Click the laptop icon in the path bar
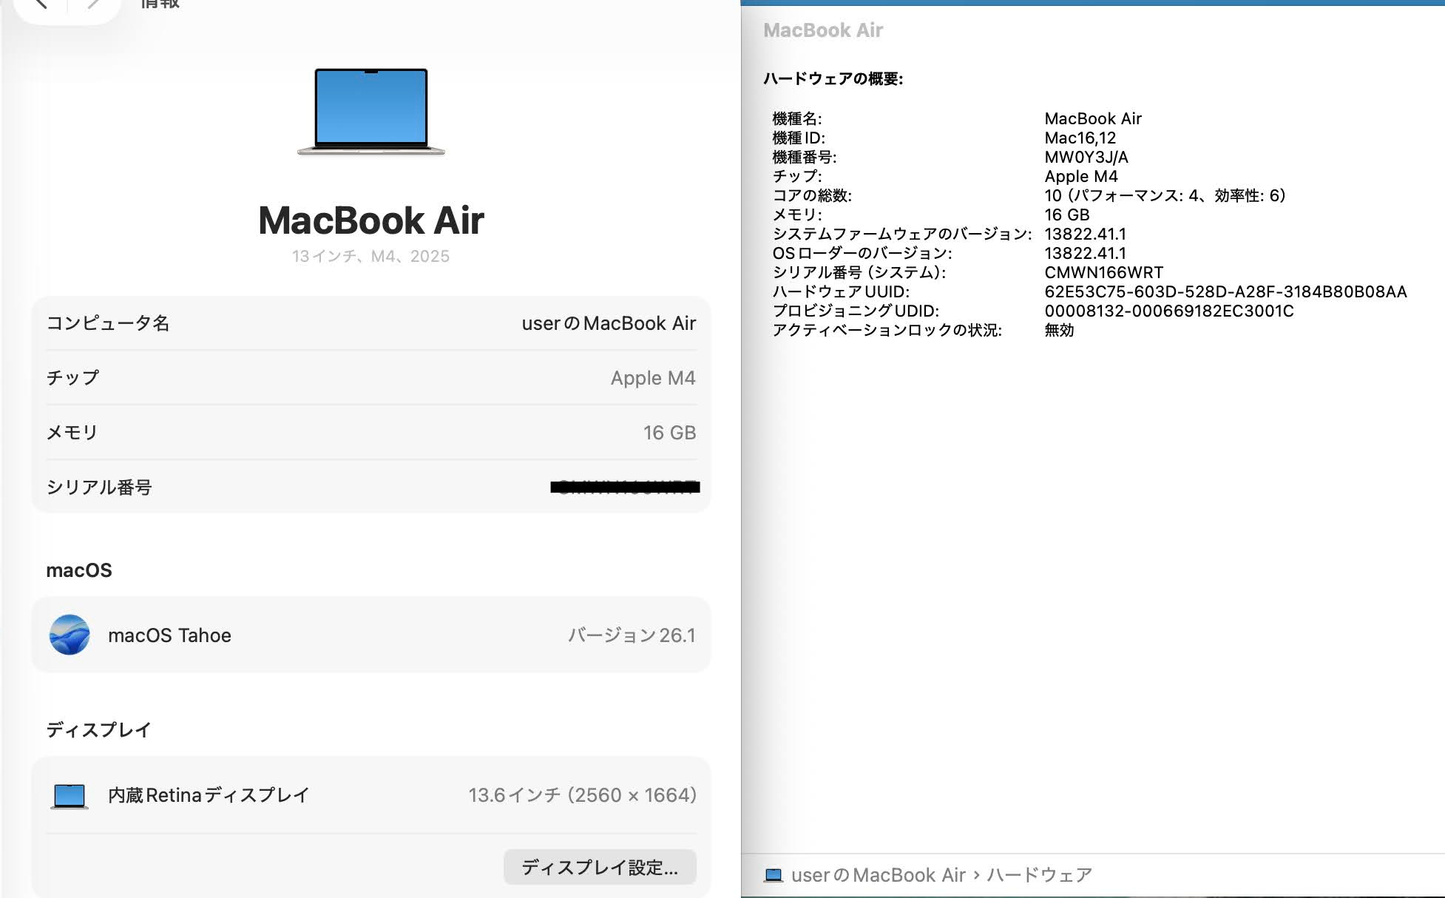1445x898 pixels. 773,875
